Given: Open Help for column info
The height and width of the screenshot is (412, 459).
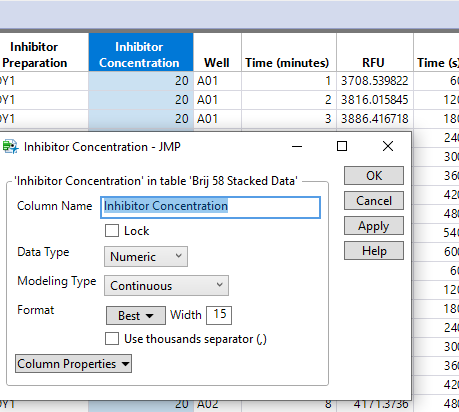Looking at the screenshot, I should [374, 251].
